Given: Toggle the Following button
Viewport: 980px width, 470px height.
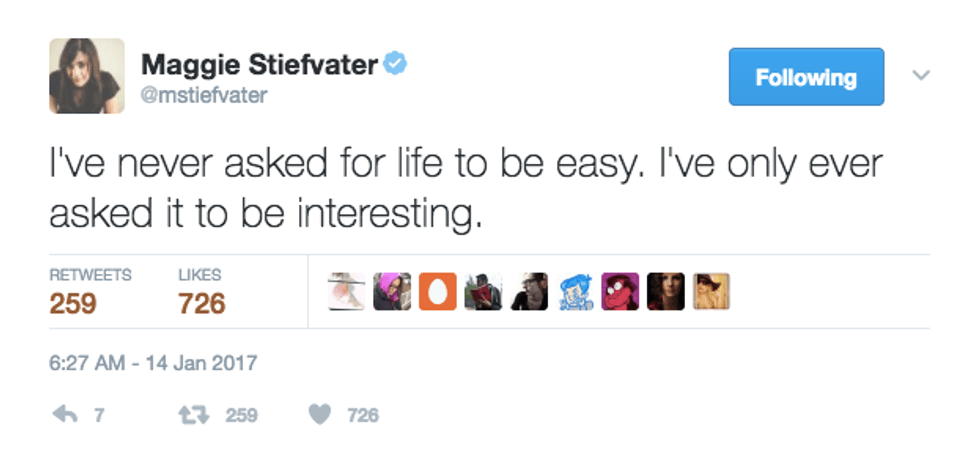Looking at the screenshot, I should (x=806, y=77).
